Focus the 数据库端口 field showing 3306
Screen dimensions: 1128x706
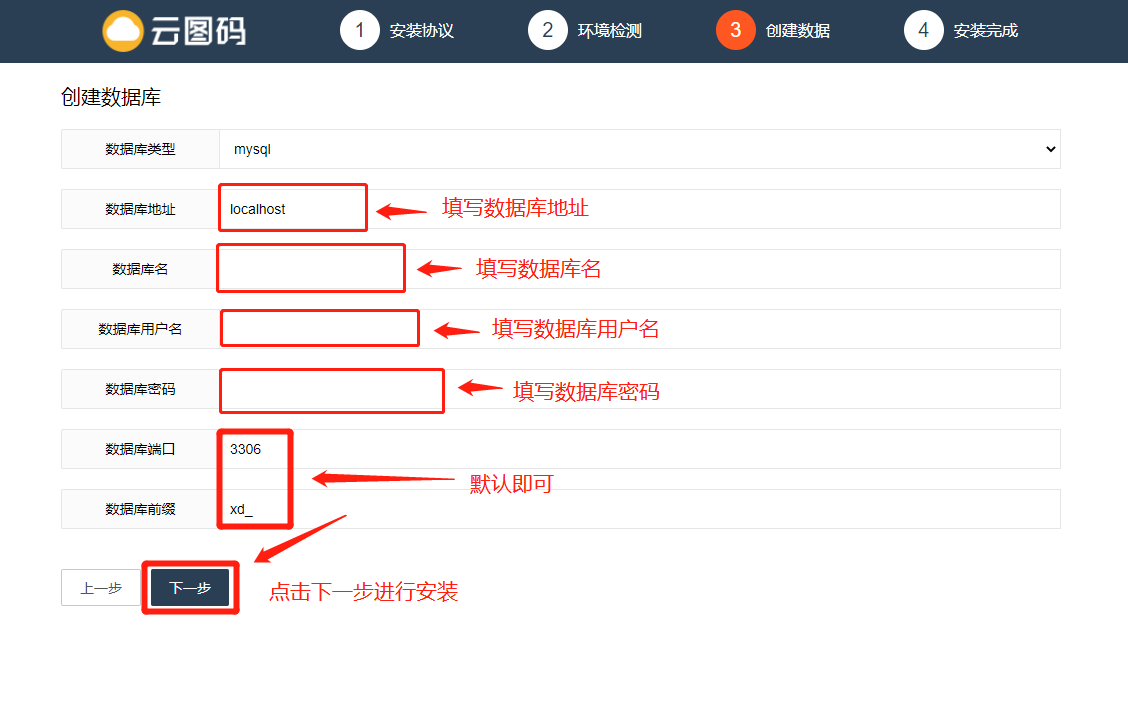[x=640, y=449]
